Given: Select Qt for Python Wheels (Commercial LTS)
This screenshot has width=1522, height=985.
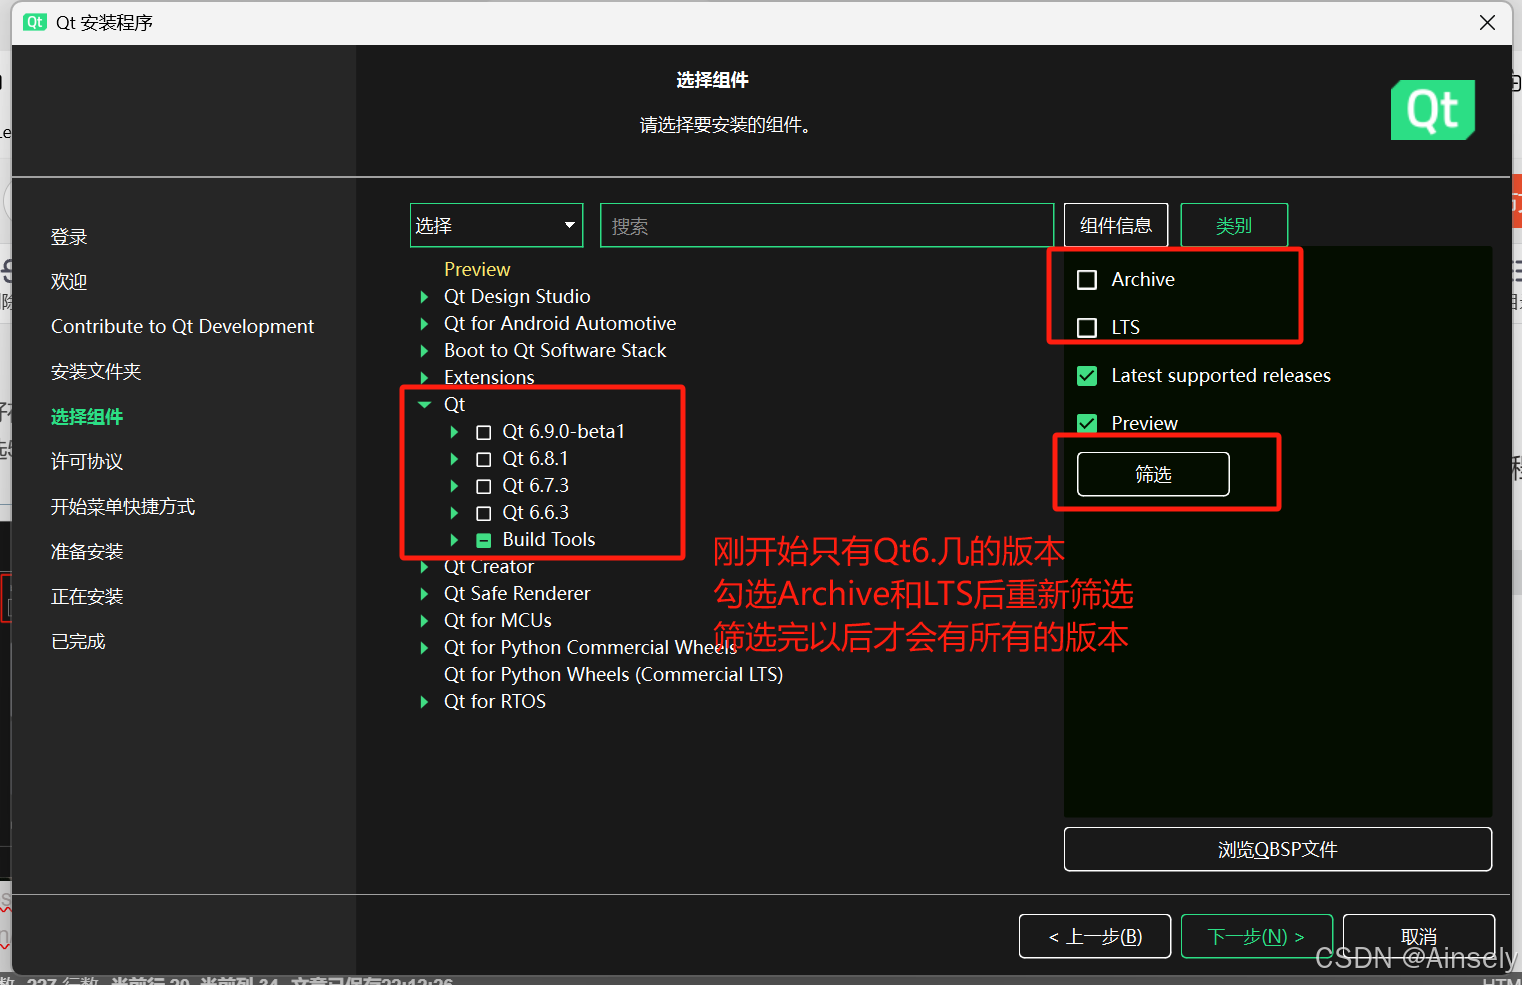Looking at the screenshot, I should click(613, 675).
